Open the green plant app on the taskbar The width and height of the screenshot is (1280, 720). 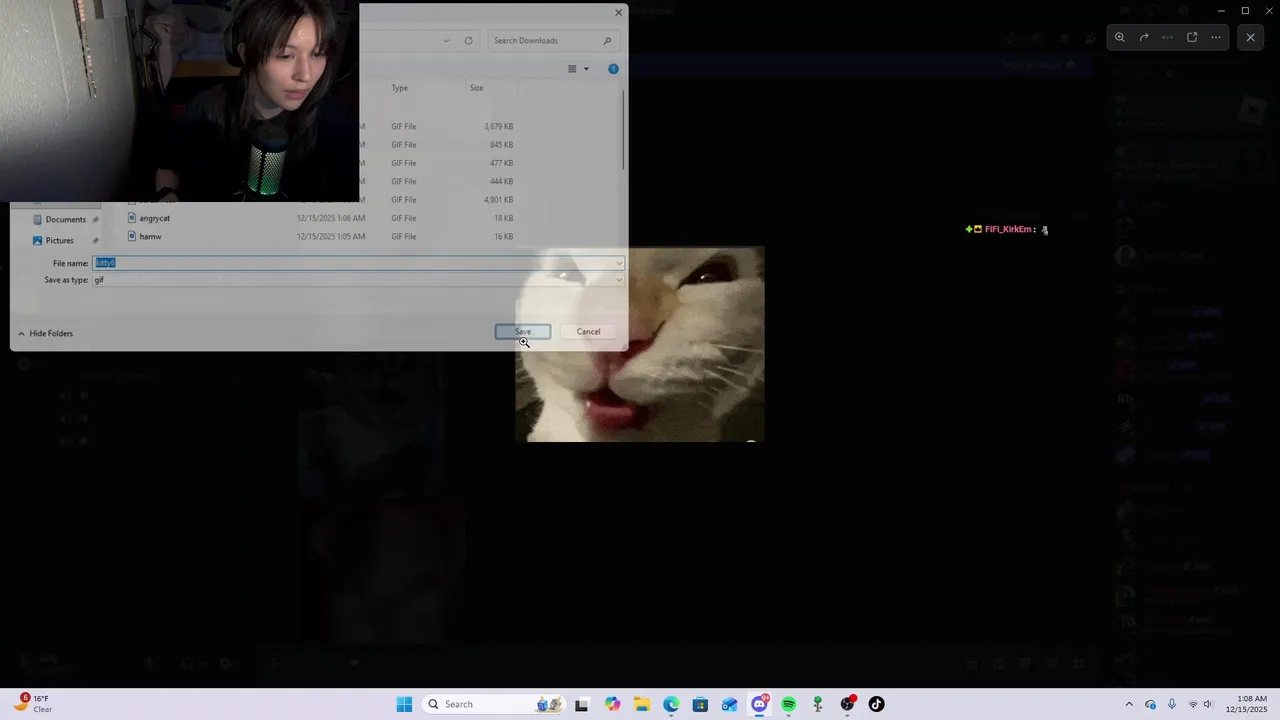(818, 704)
